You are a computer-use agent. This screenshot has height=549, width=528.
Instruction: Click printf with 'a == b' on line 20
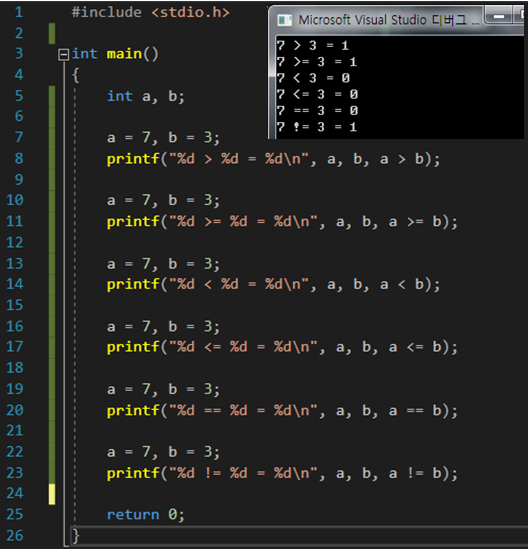tap(282, 410)
